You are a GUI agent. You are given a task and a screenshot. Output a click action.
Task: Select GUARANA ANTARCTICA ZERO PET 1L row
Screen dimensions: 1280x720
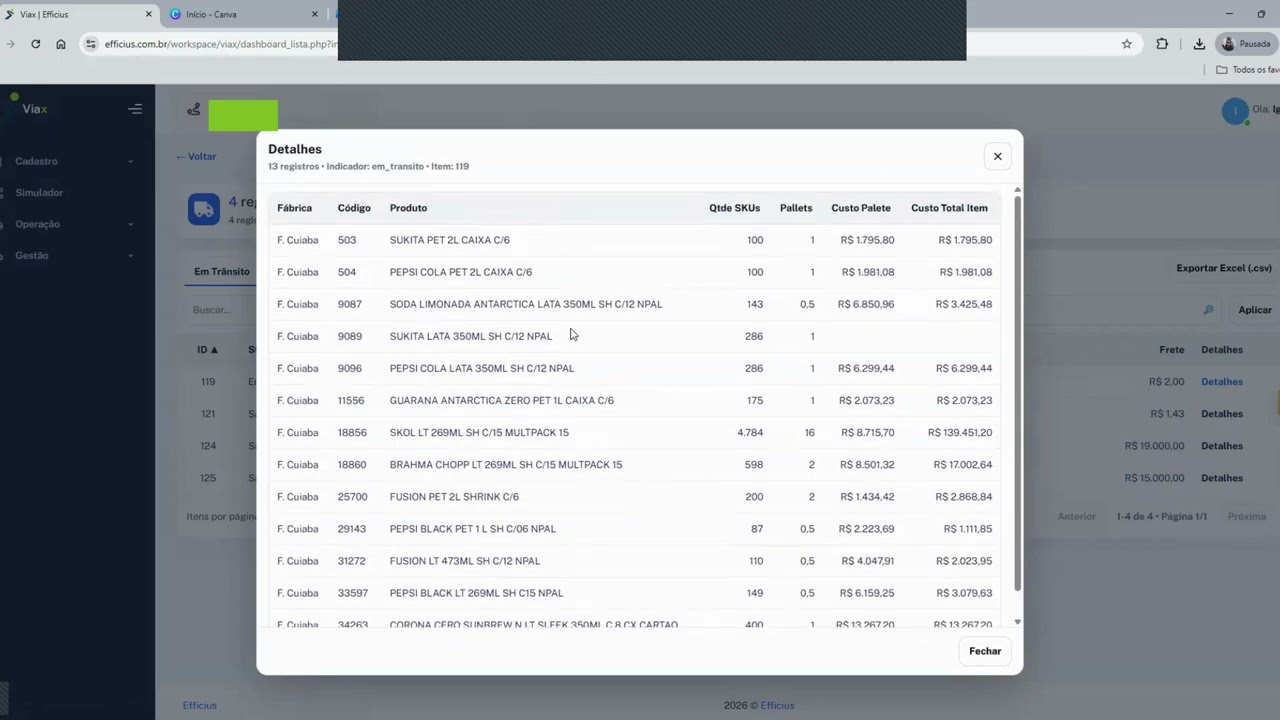(634, 400)
